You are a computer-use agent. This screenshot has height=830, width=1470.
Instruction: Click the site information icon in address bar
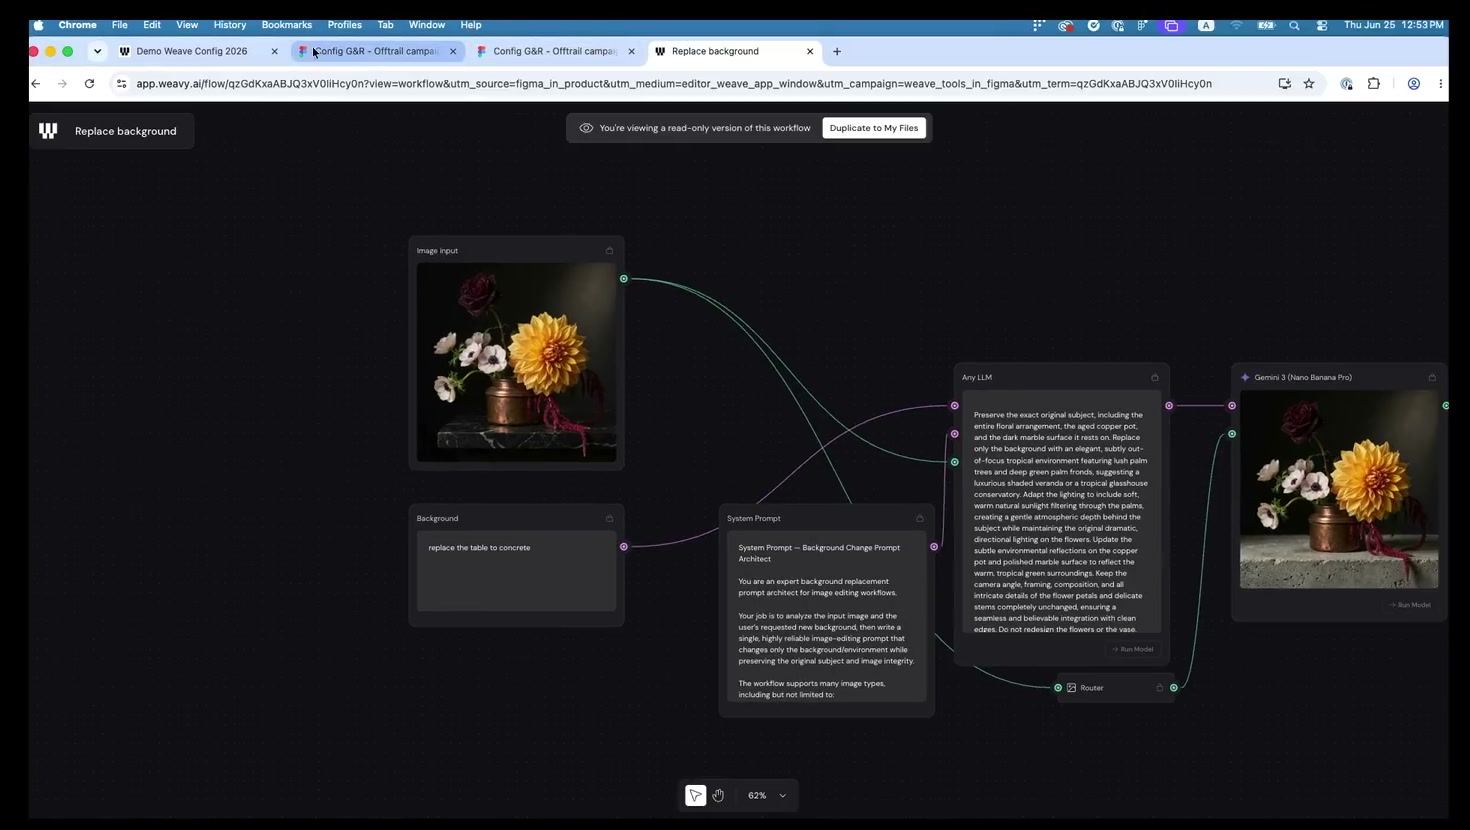click(x=121, y=84)
